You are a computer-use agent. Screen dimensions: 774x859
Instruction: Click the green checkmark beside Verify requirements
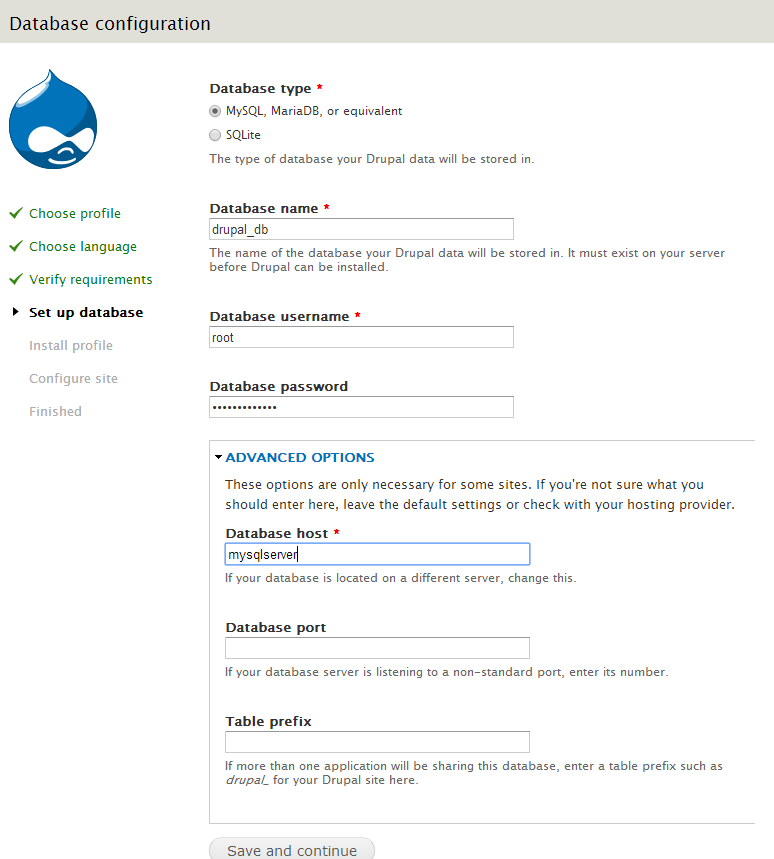click(x=16, y=279)
